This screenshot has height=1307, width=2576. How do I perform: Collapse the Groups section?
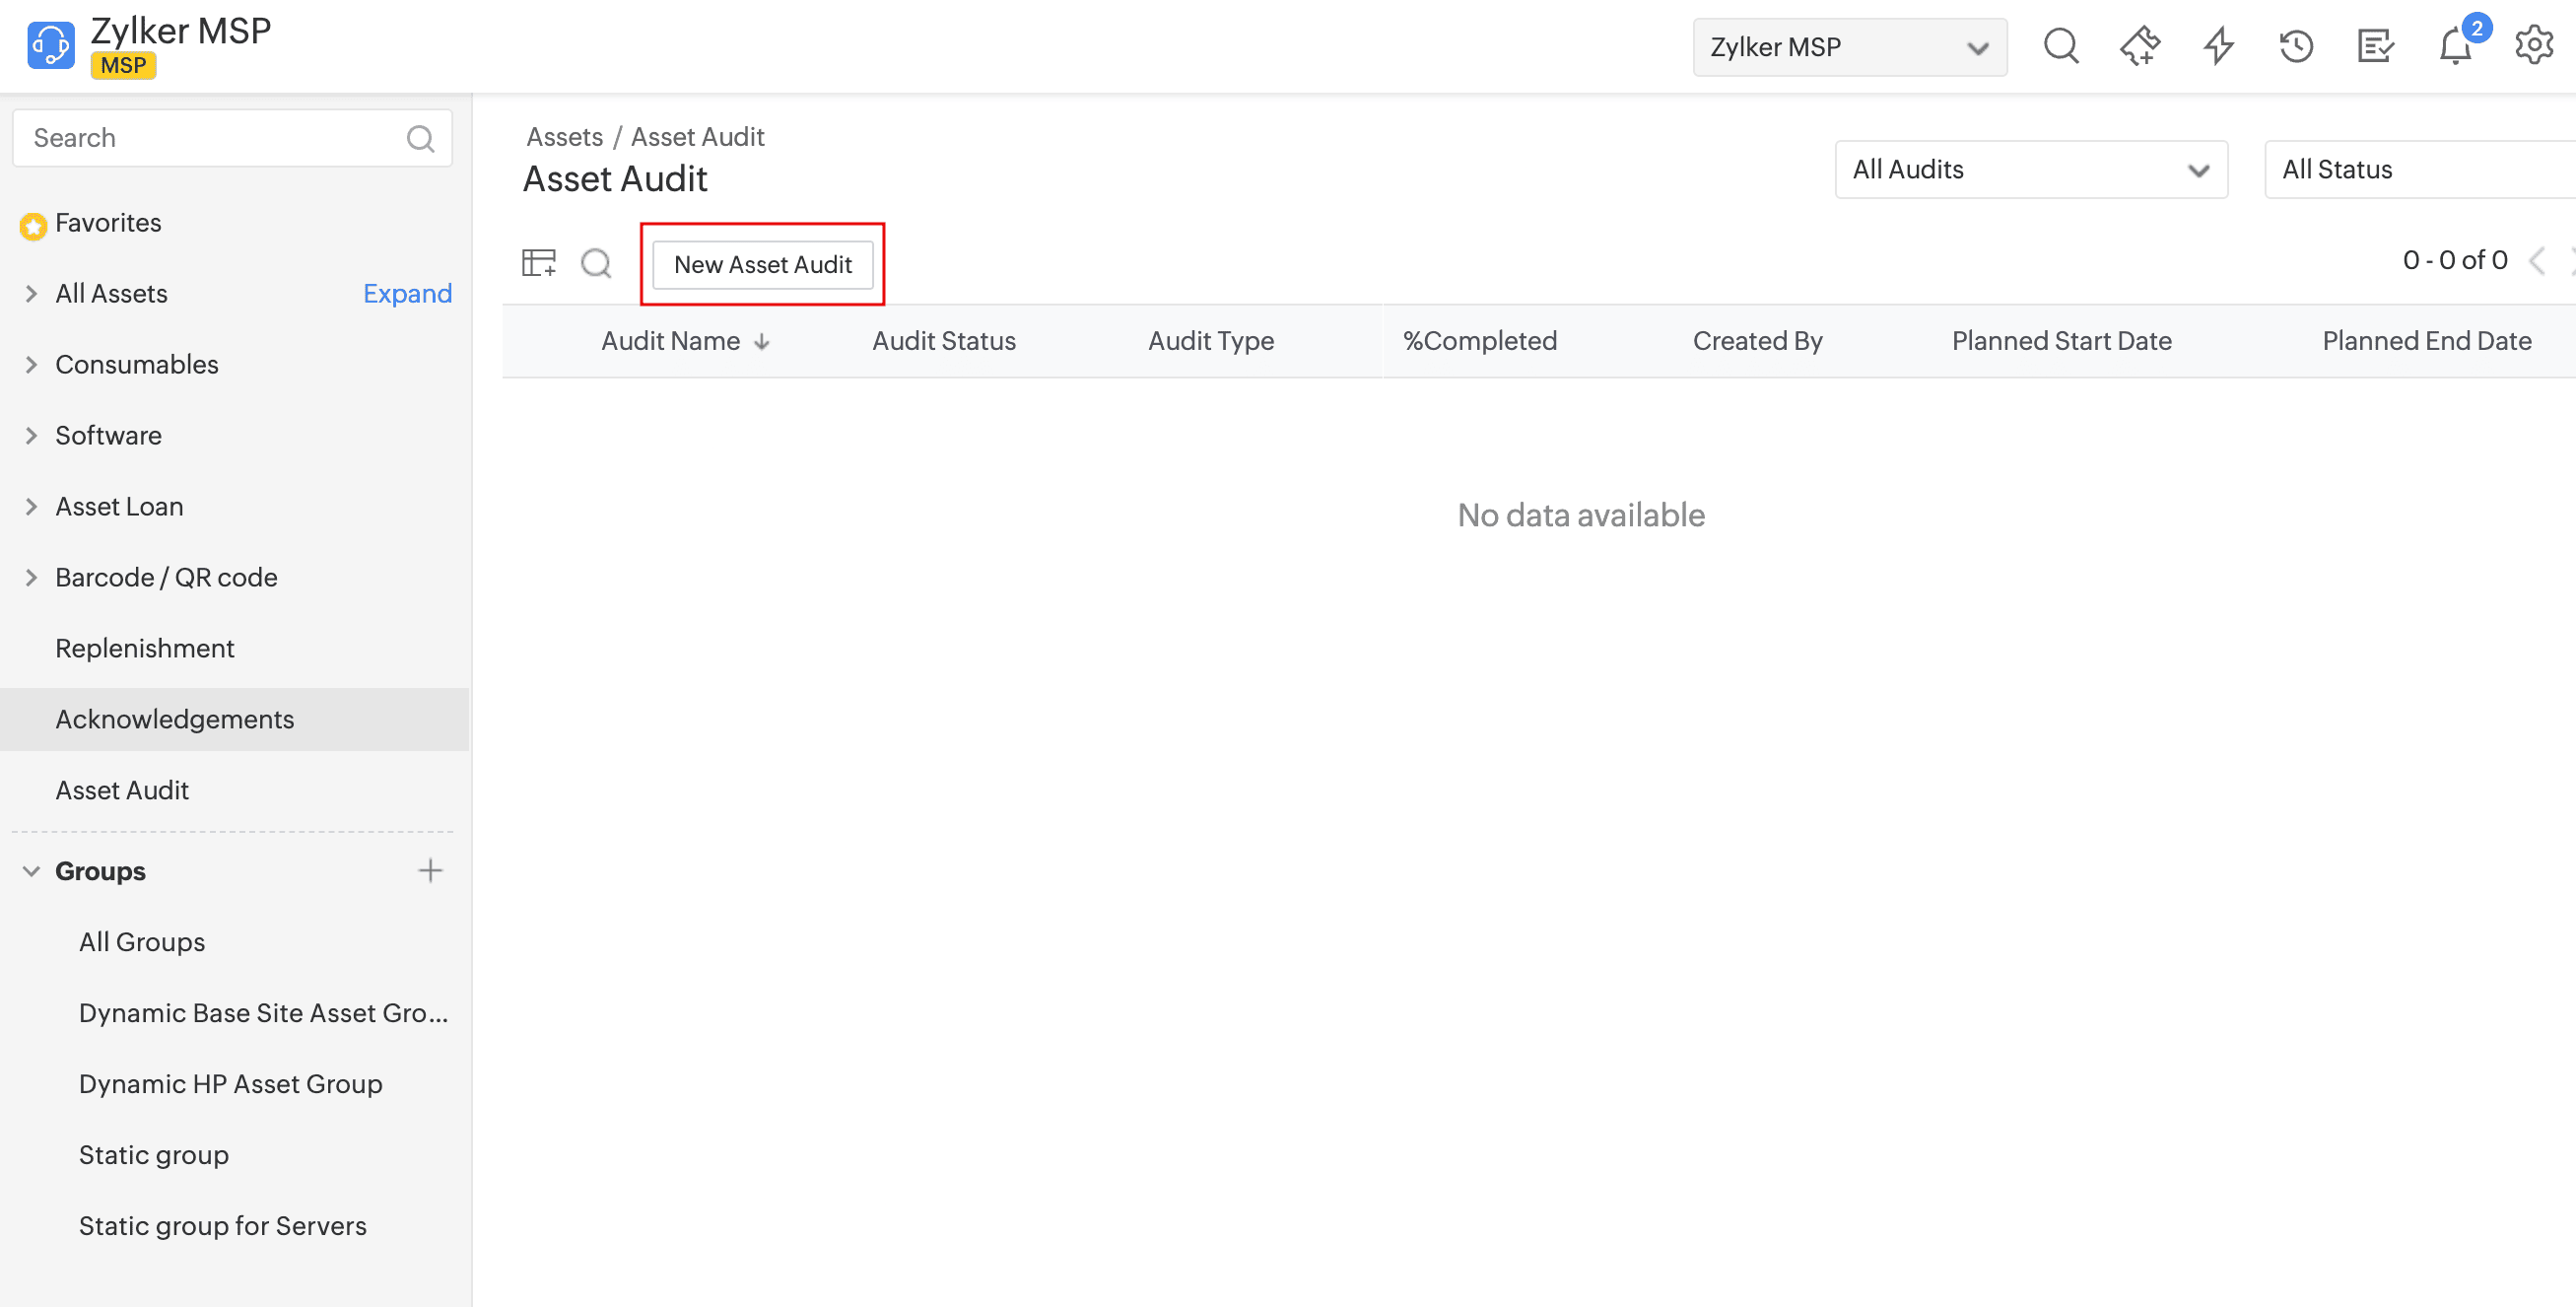coord(31,871)
